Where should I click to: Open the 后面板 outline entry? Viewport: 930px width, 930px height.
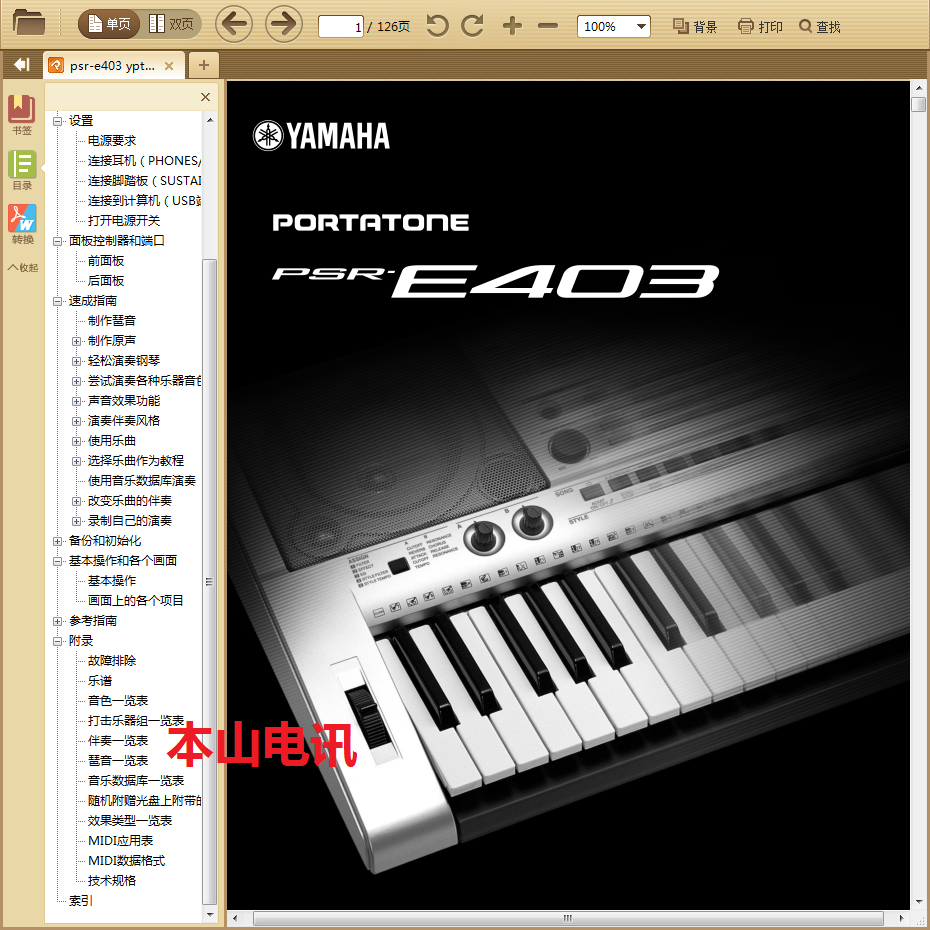pos(106,281)
